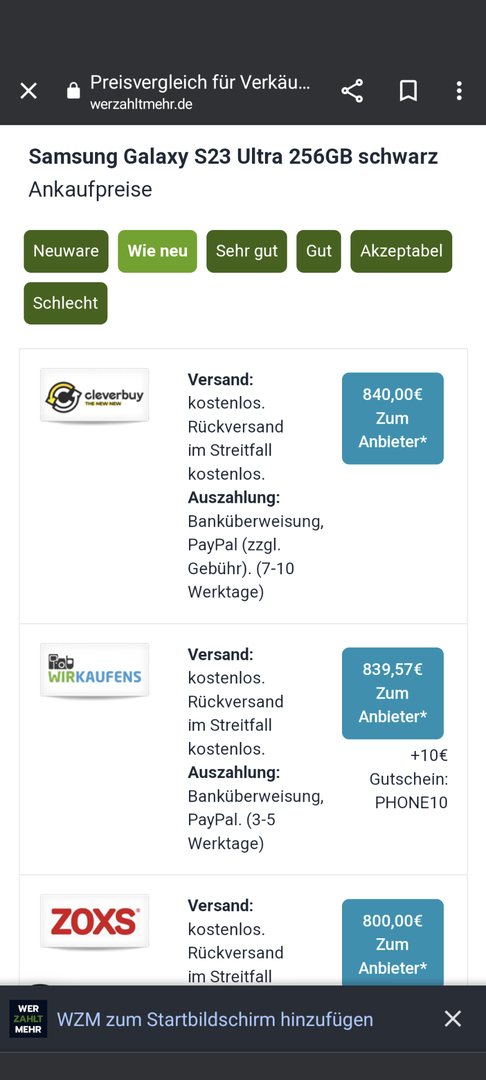Open the share icon in toolbar

pyautogui.click(x=352, y=90)
